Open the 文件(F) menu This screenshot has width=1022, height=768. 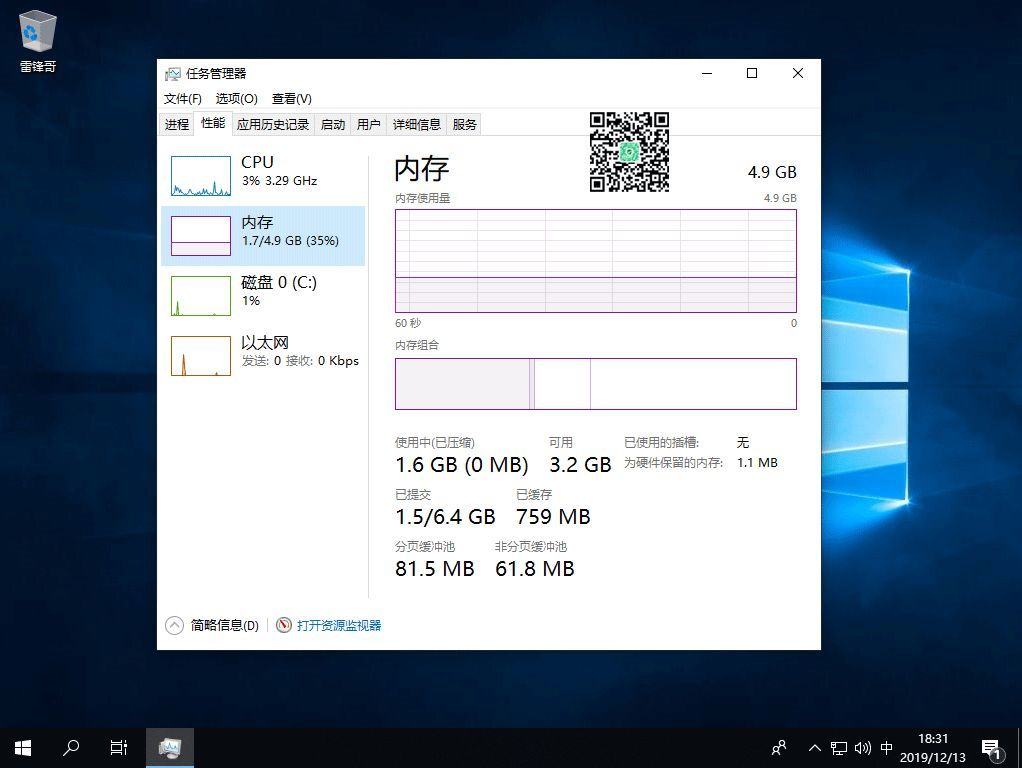click(182, 99)
